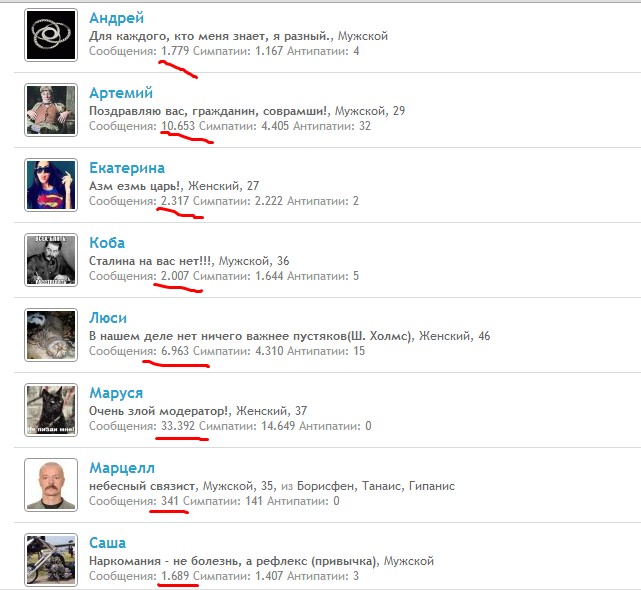Open Екатерина's Superman shirt avatar
Image resolution: width=641 pixels, height=590 pixels.
click(x=51, y=185)
